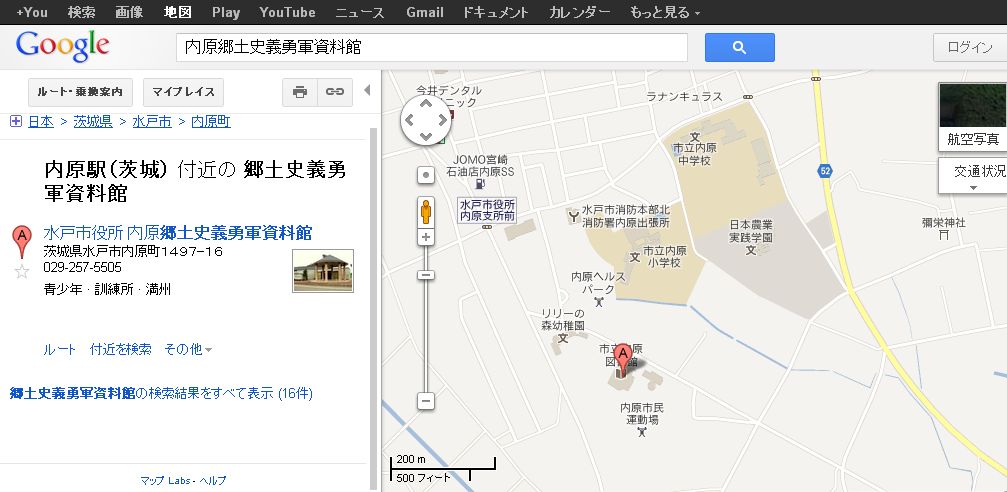The width and height of the screenshot is (1007, 492).
Task: Expand the その他 dropdown
Action: (188, 349)
